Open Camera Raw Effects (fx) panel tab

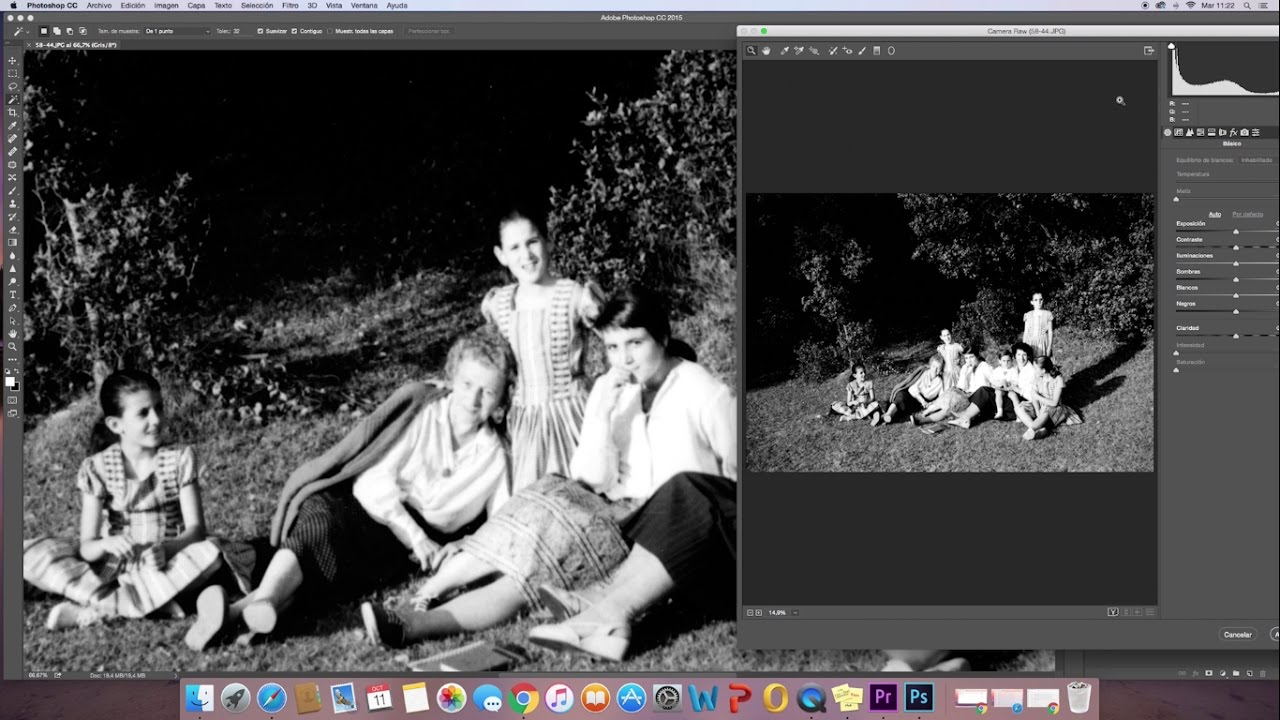(1233, 132)
